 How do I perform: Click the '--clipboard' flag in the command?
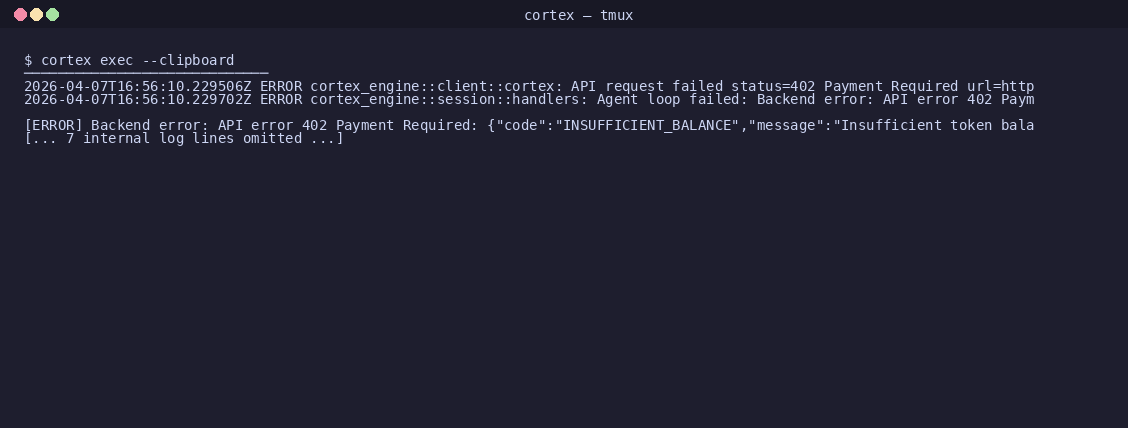(188, 60)
